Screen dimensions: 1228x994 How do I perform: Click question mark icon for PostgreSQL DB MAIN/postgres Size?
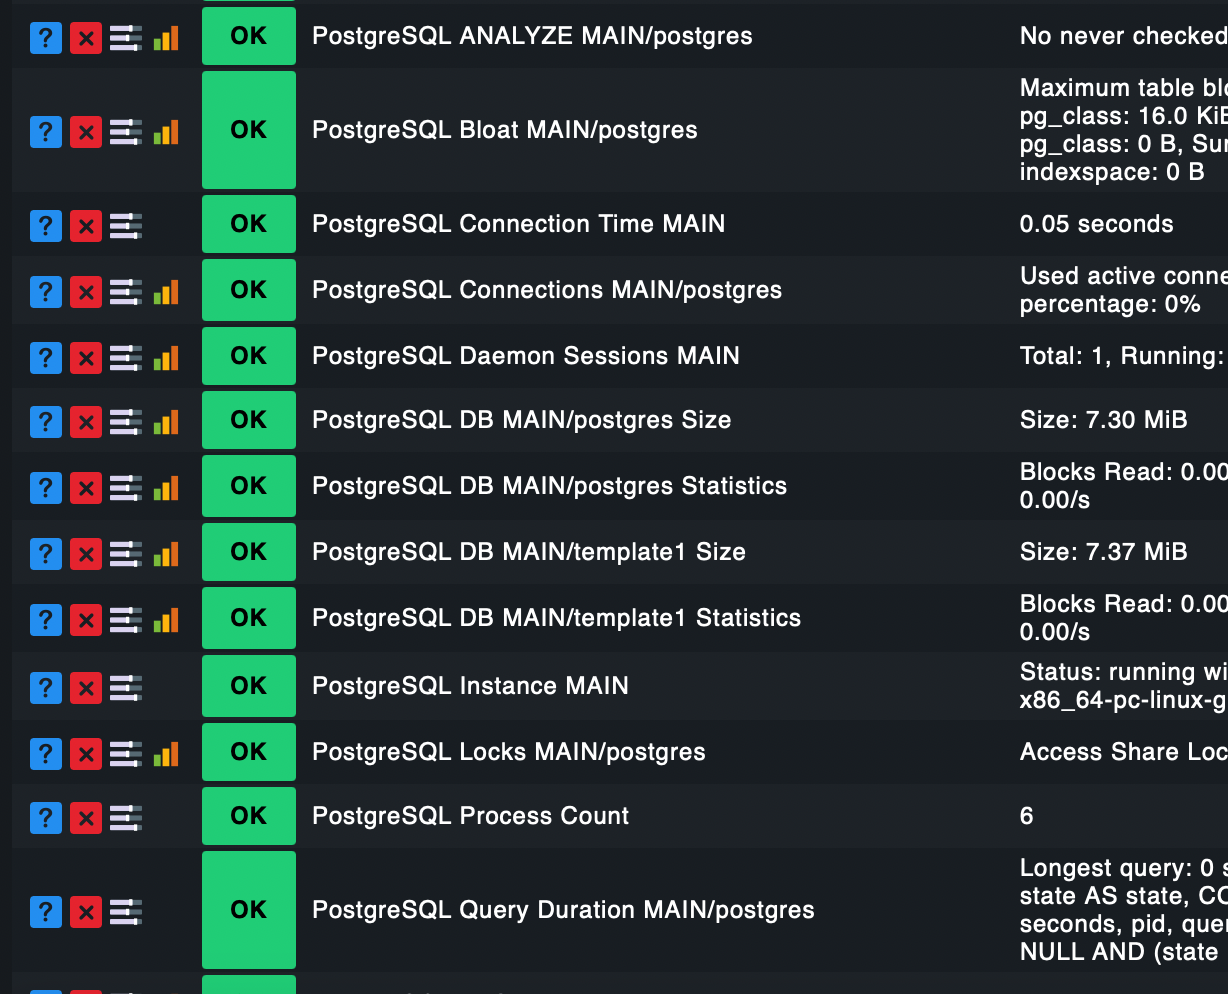coord(46,422)
